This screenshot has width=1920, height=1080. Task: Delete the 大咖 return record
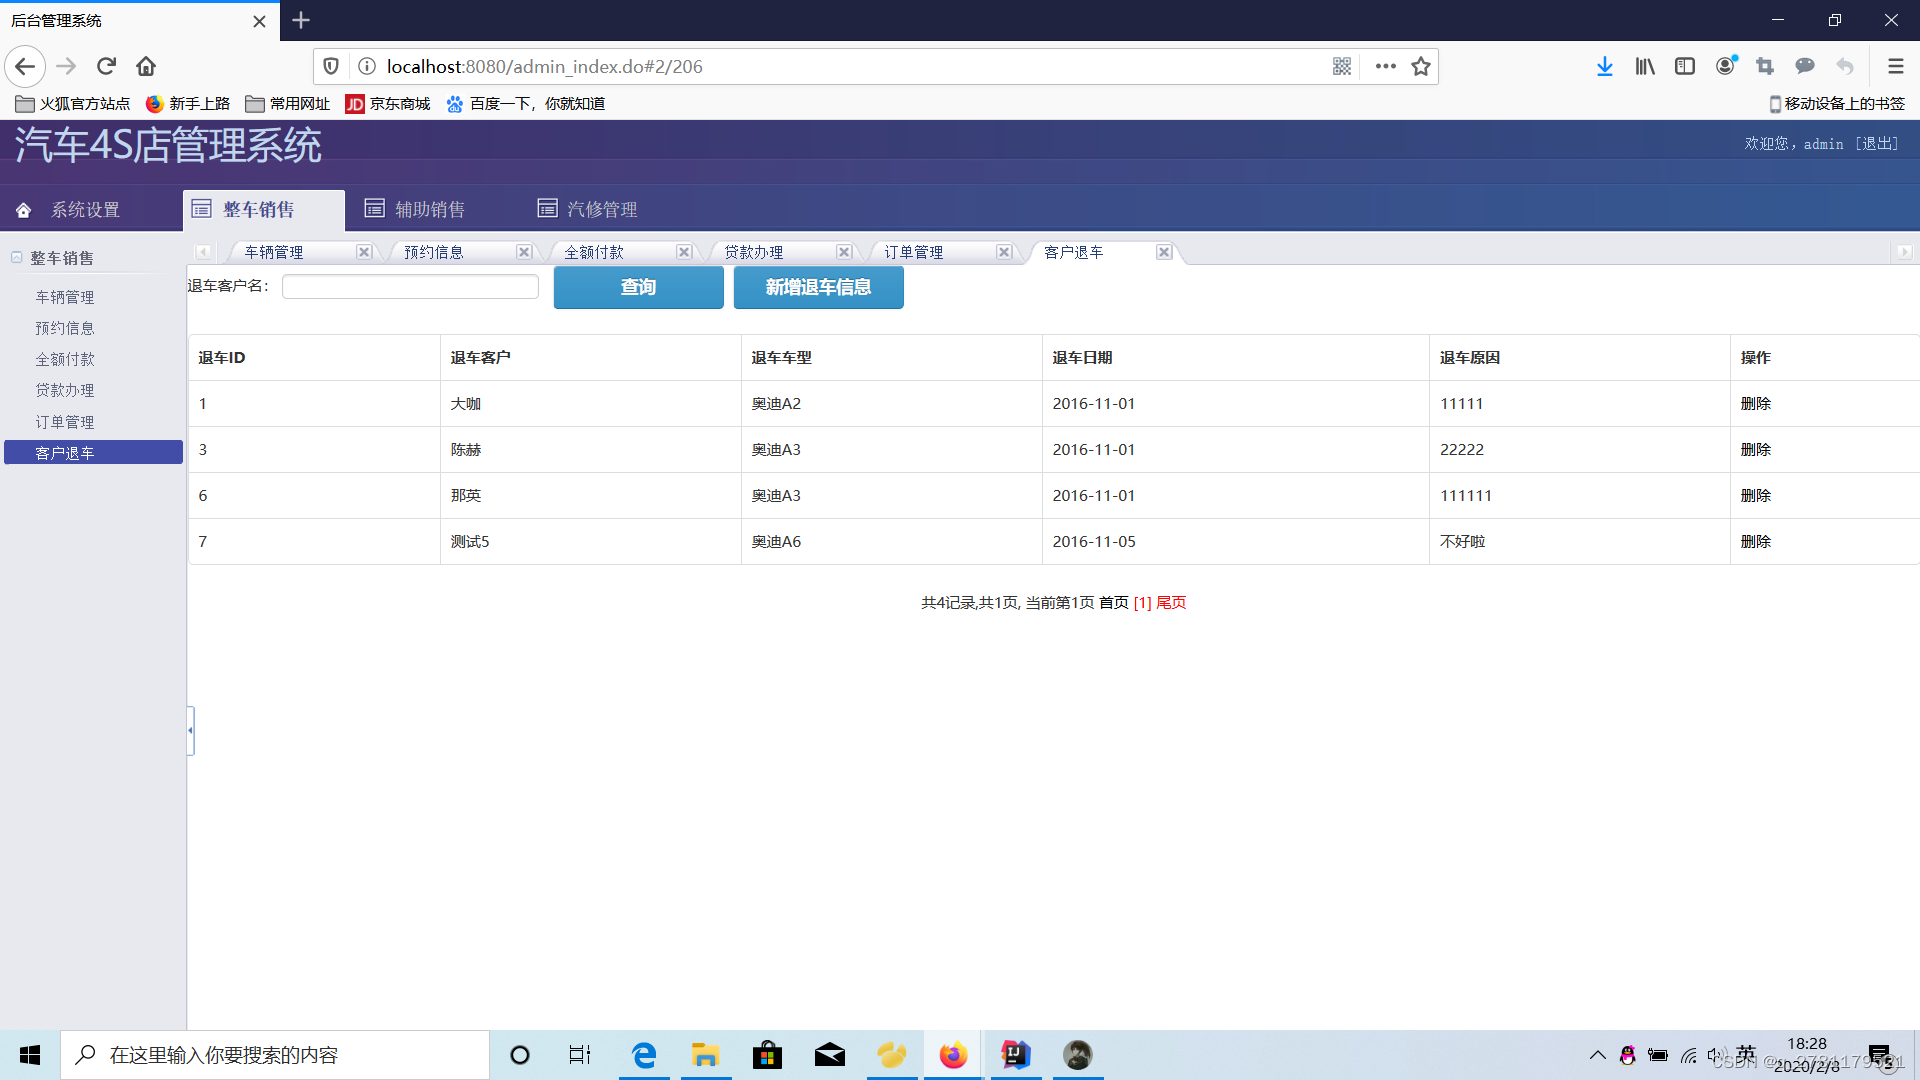[1755, 404]
